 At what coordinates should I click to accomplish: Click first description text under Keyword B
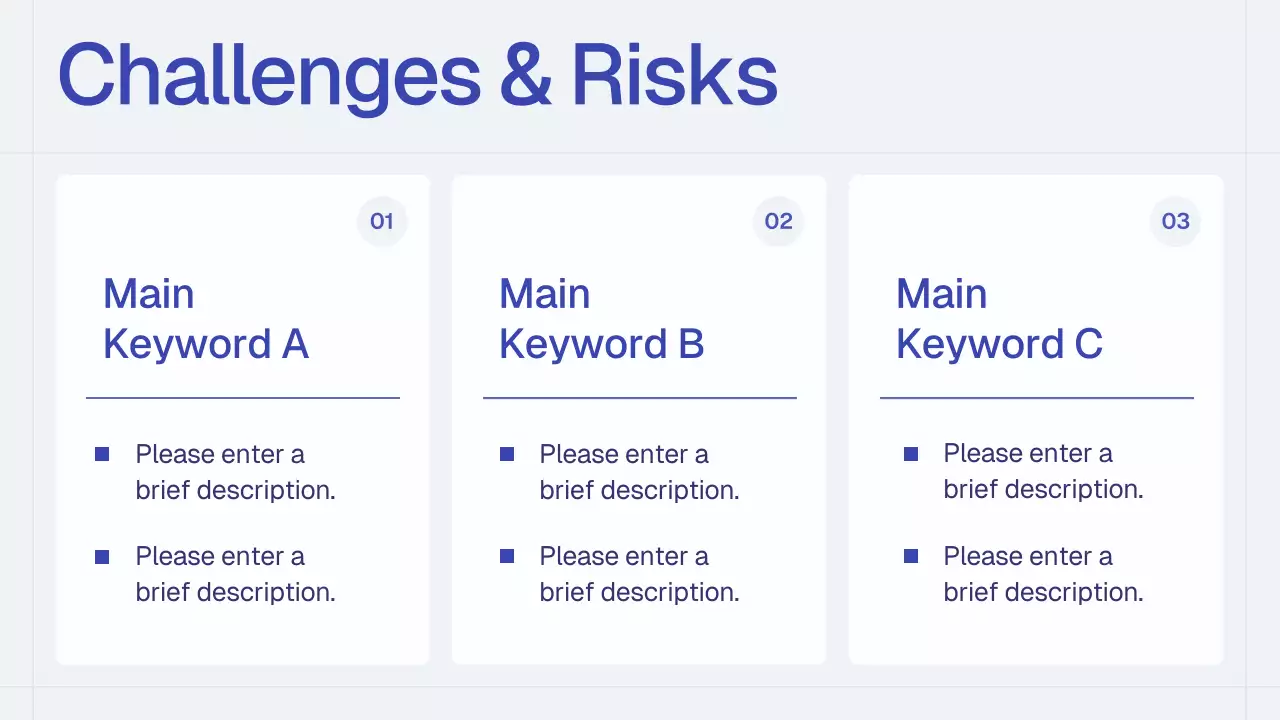tap(639, 472)
